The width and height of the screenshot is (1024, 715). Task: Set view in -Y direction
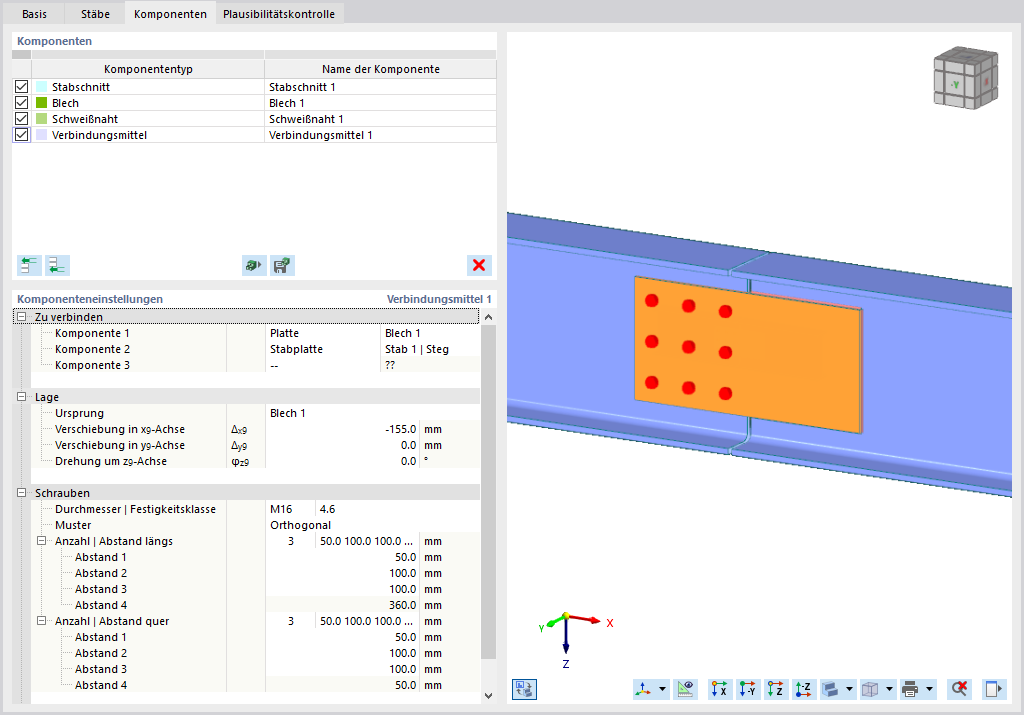(x=748, y=689)
